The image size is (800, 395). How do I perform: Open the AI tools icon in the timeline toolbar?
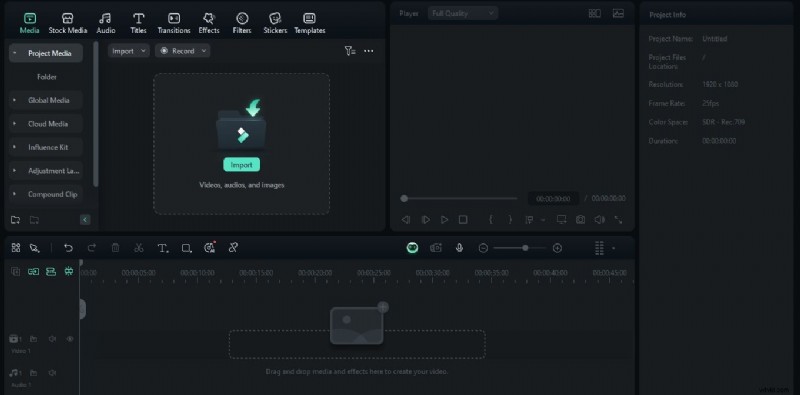[x=210, y=248]
